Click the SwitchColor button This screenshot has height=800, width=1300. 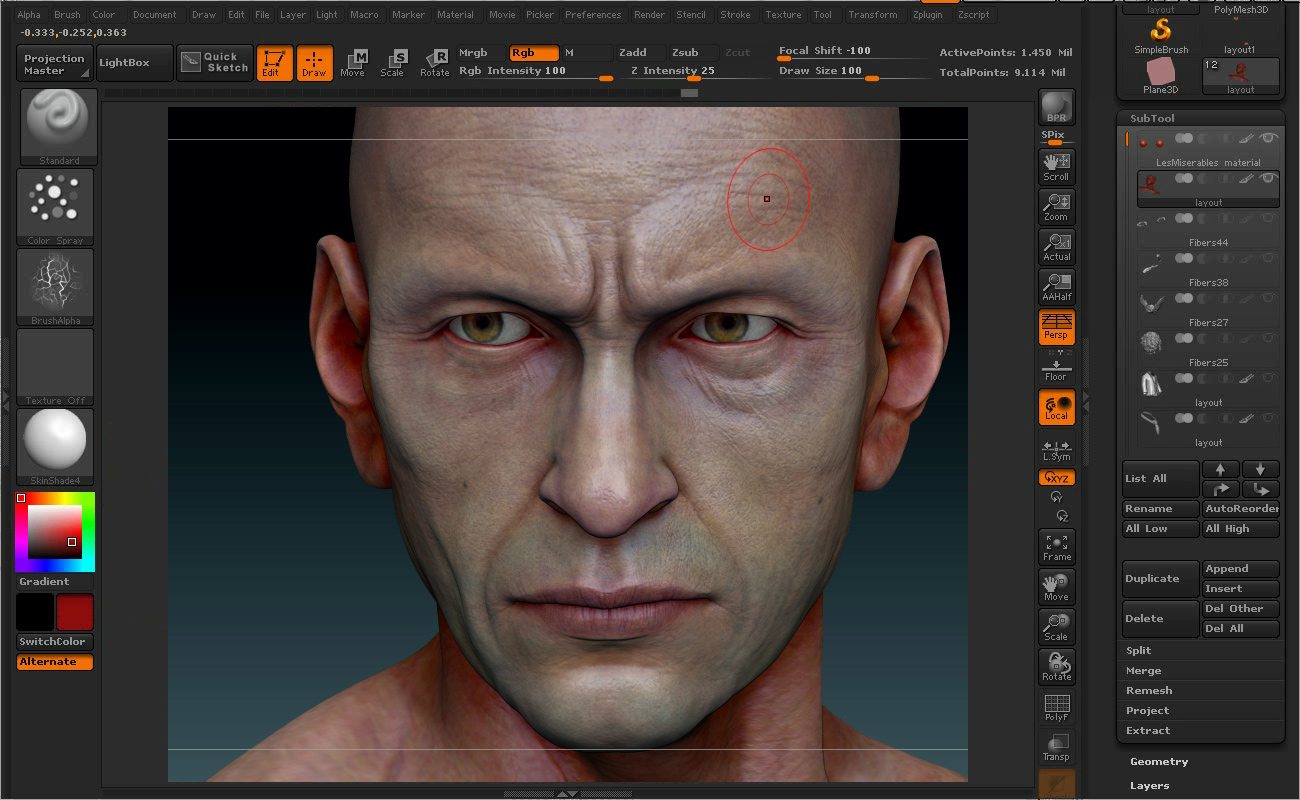[x=55, y=642]
